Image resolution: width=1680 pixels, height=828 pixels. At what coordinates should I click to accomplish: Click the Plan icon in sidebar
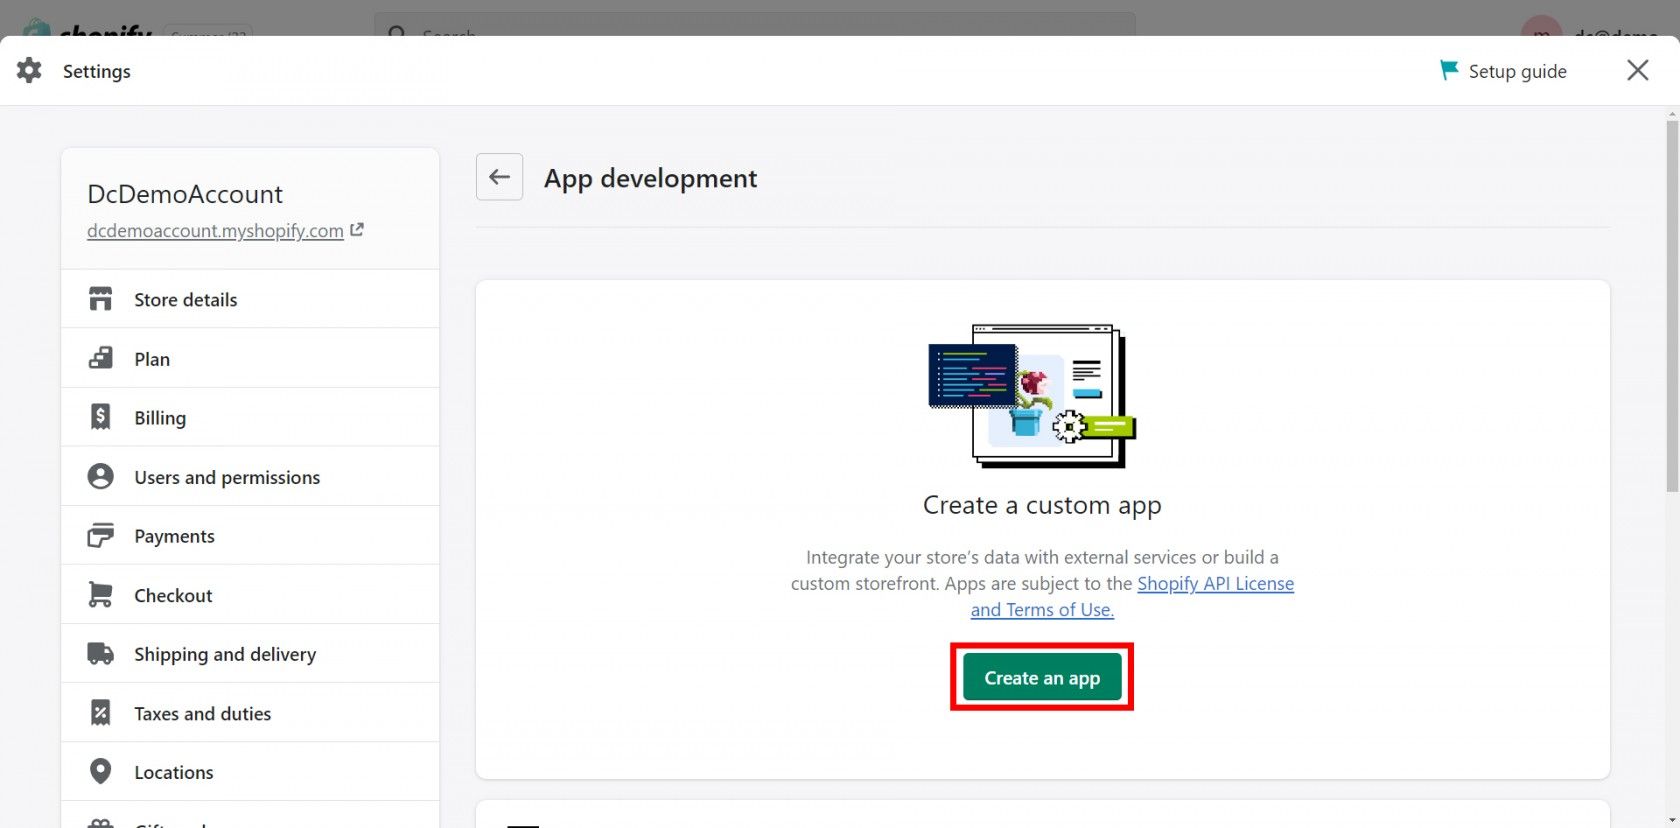tap(101, 358)
